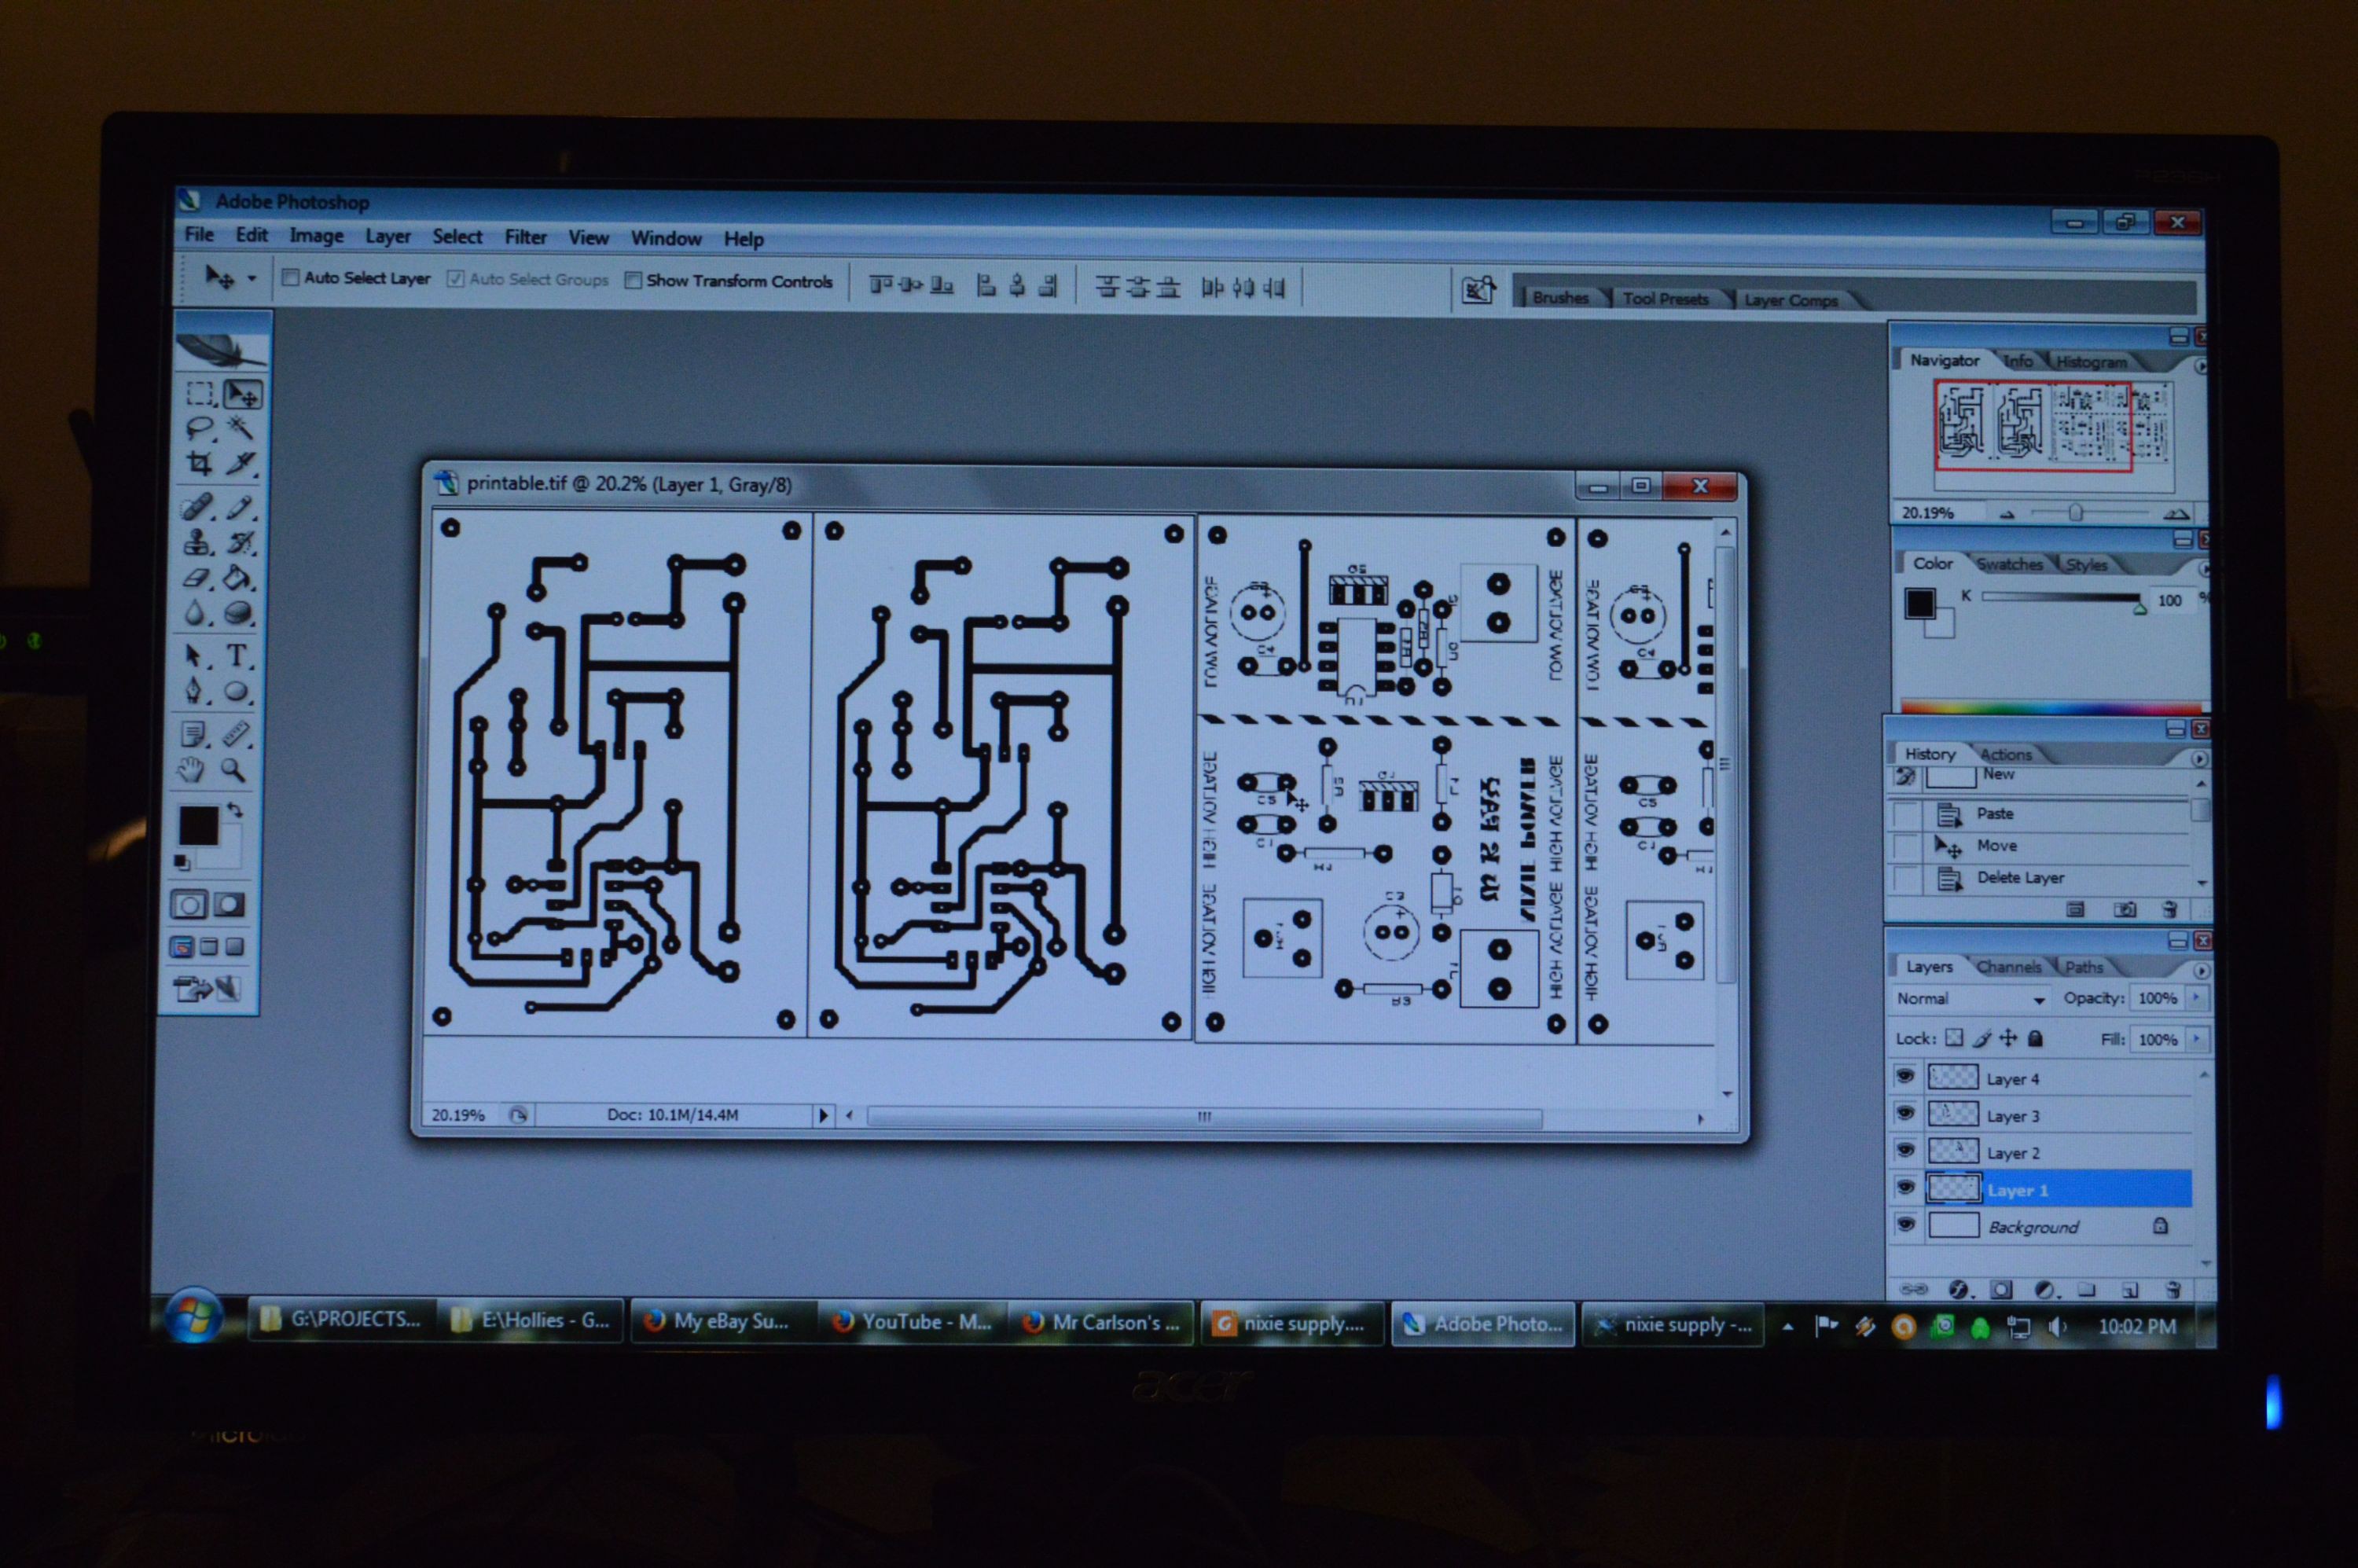The height and width of the screenshot is (1568, 2358).
Task: Select the Type tool
Action: tap(237, 656)
